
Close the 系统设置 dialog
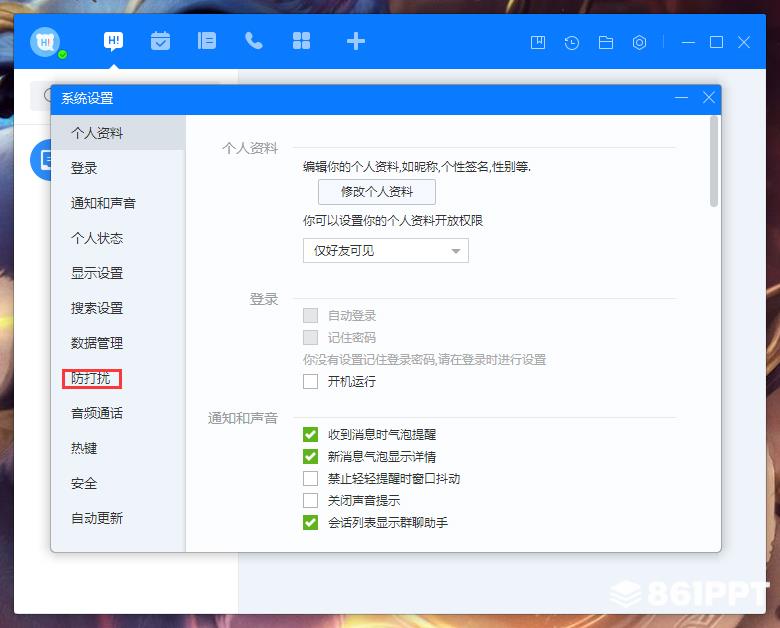709,98
